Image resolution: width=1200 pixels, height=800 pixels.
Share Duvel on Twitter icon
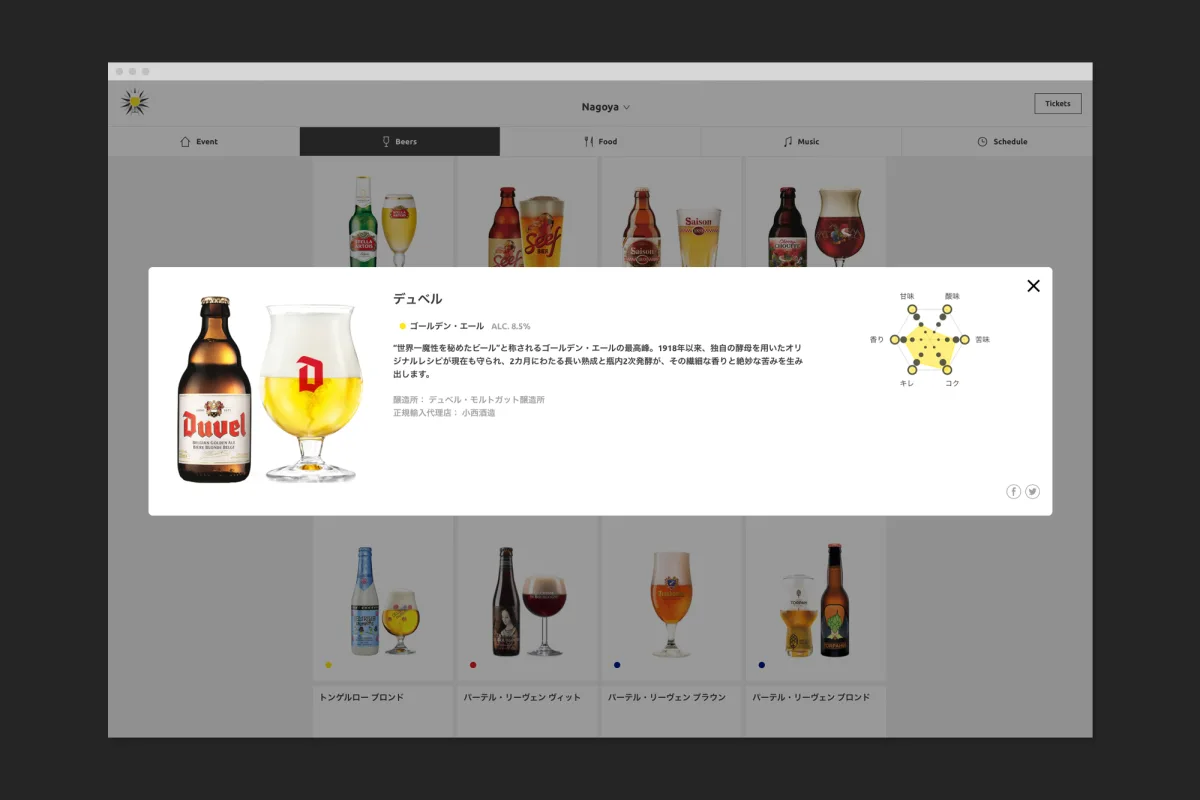(1032, 491)
